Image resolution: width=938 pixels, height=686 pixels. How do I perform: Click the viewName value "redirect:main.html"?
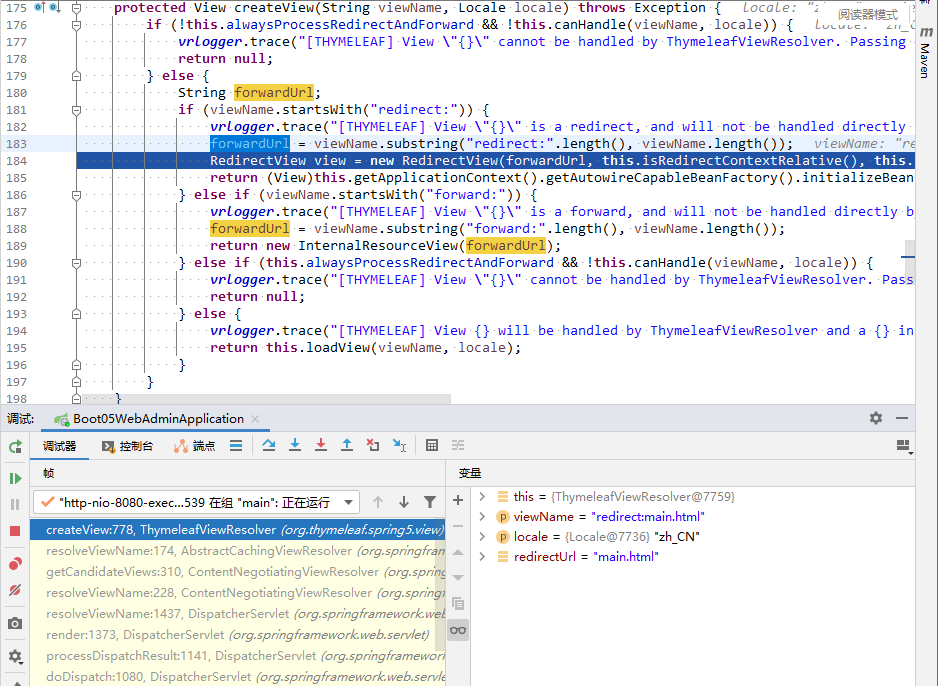tap(648, 517)
